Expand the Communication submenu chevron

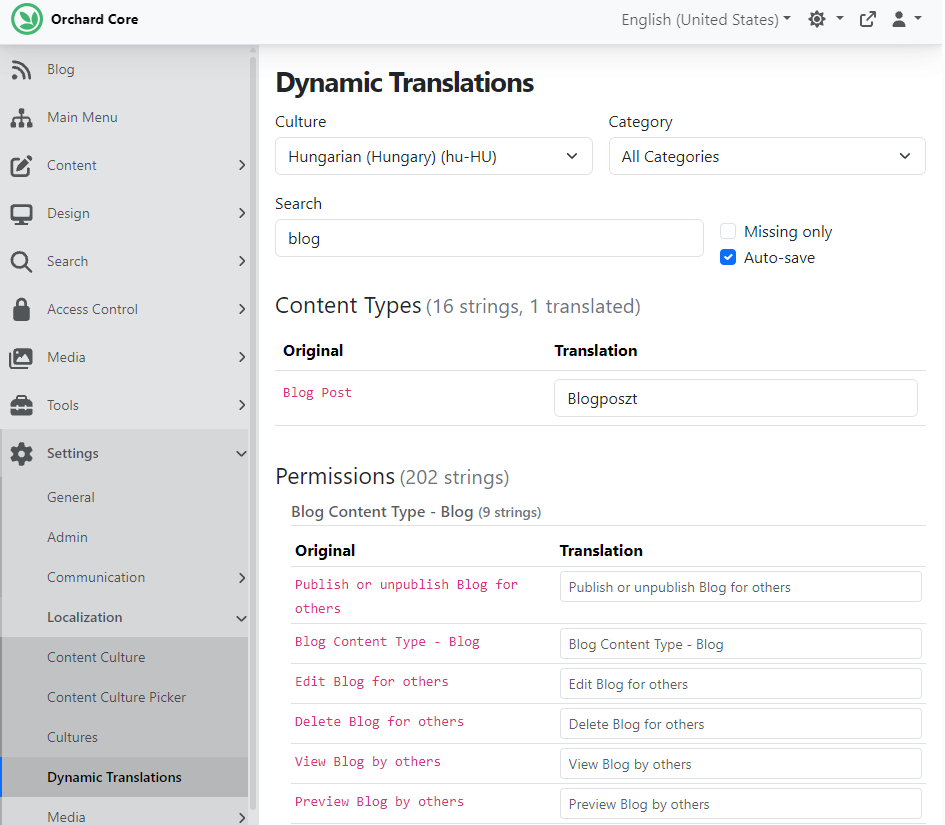242,578
